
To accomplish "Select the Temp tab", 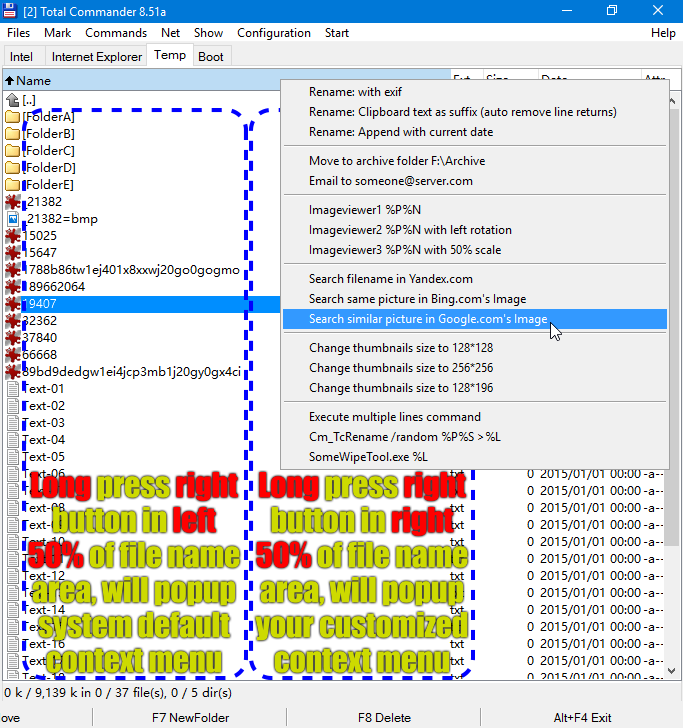I will pos(170,55).
